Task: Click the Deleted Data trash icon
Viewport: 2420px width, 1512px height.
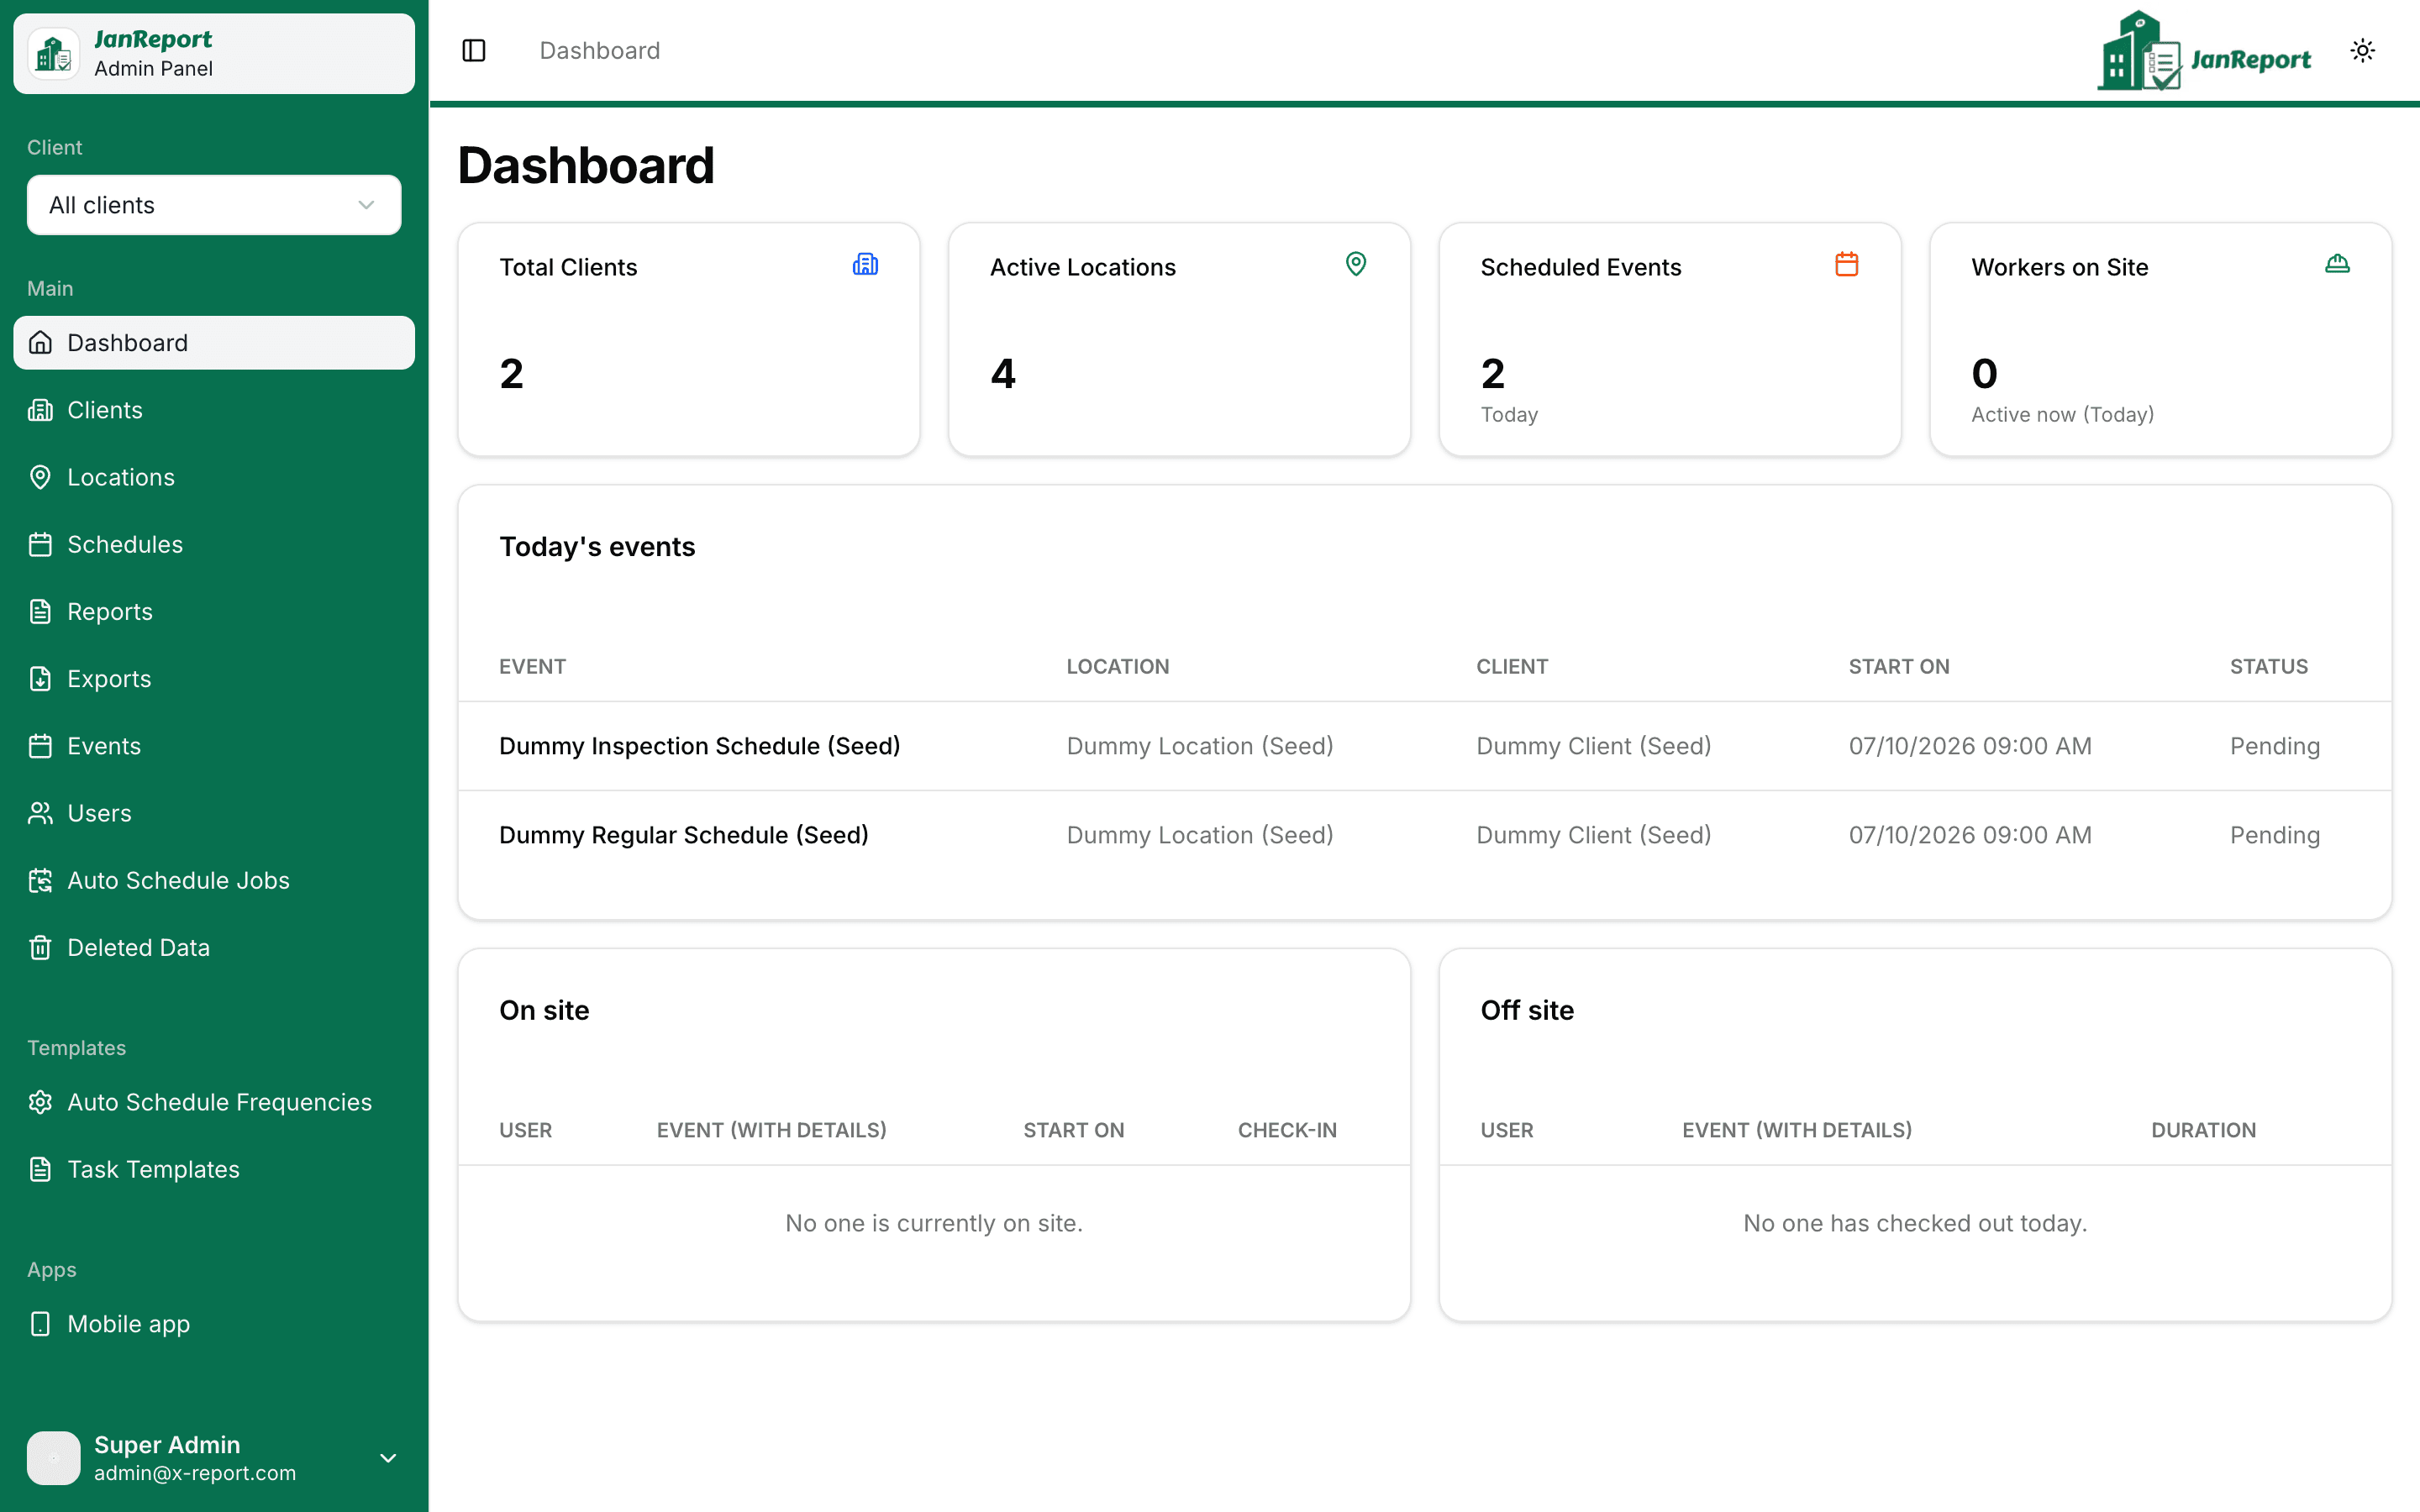Action: [x=40, y=947]
